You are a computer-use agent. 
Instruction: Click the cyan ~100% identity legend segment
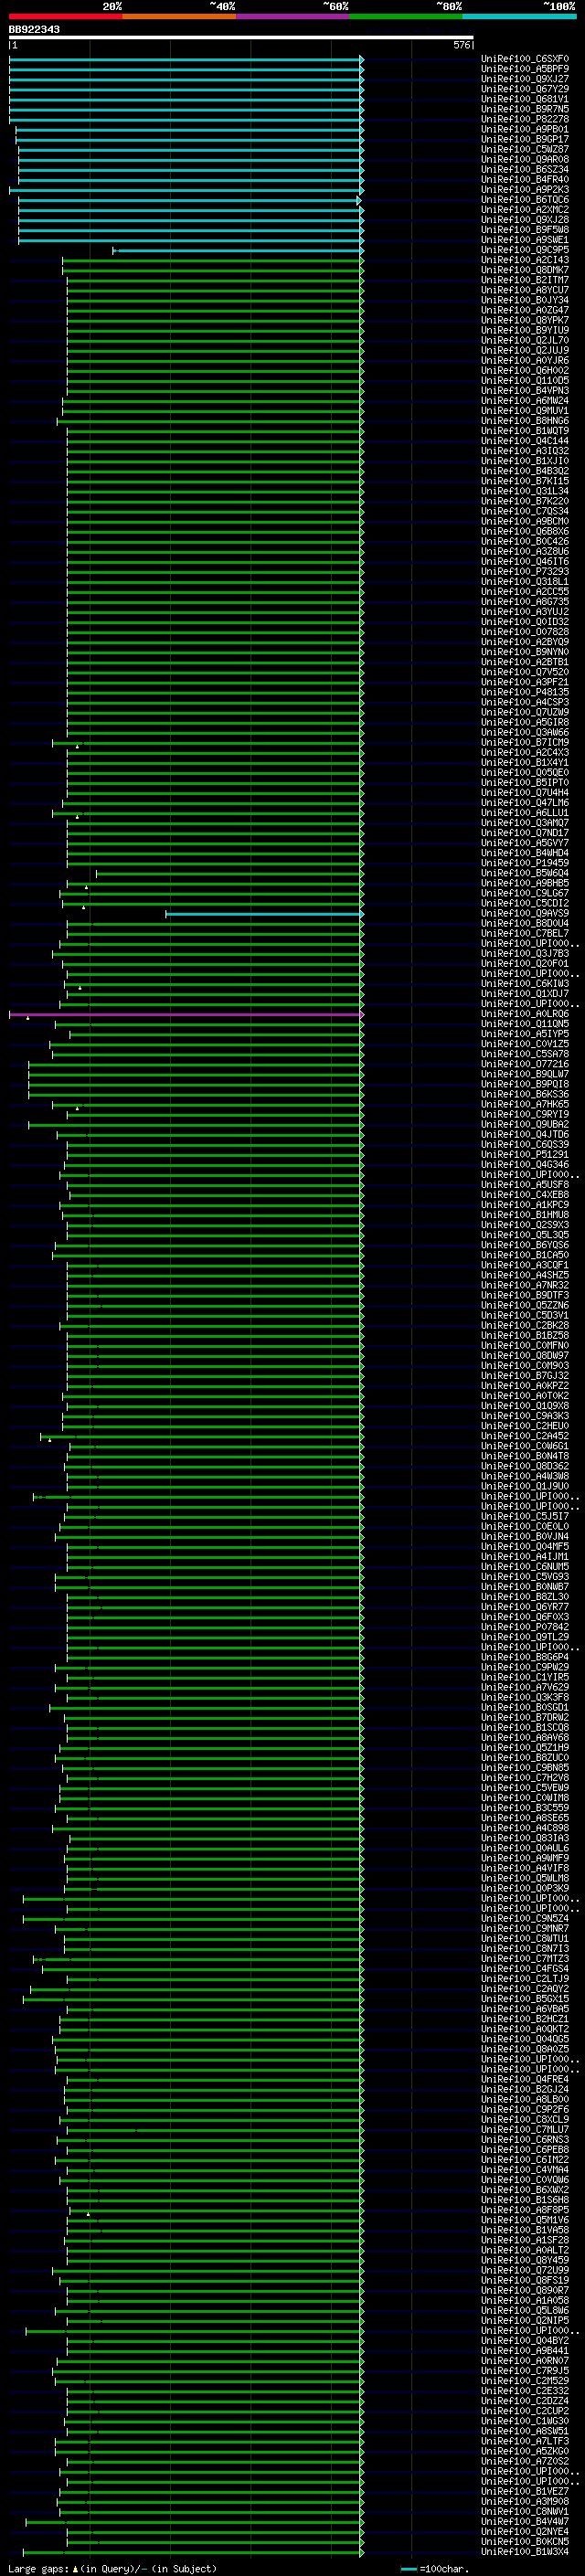pos(519,16)
